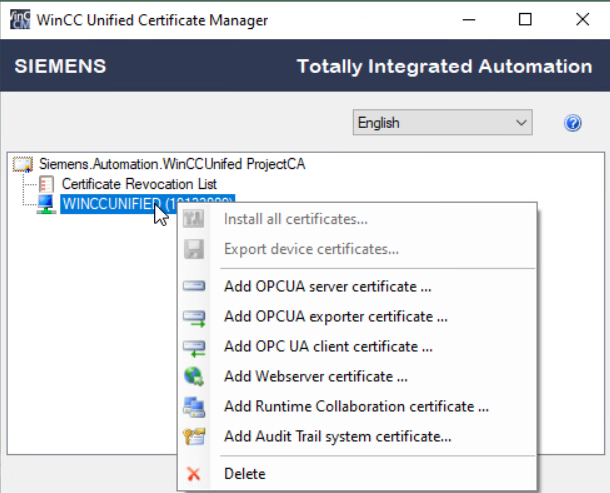This screenshot has width=610, height=493.
Task: Click the WINCCUNIFIED device computer icon
Action: pos(46,204)
